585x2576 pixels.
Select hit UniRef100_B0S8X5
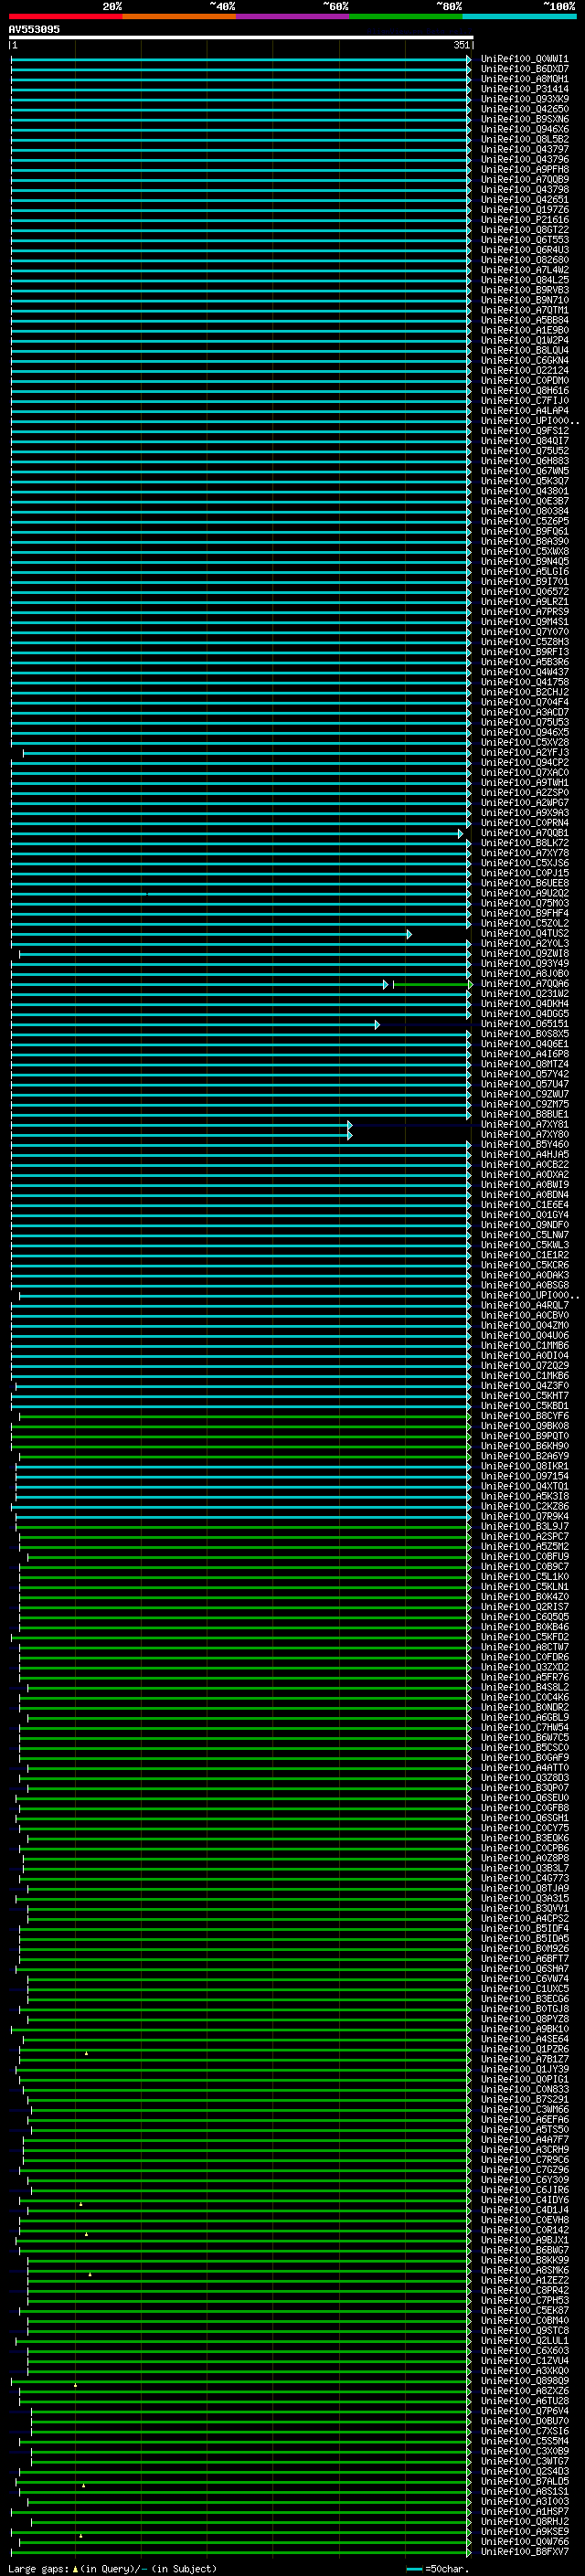(524, 1034)
